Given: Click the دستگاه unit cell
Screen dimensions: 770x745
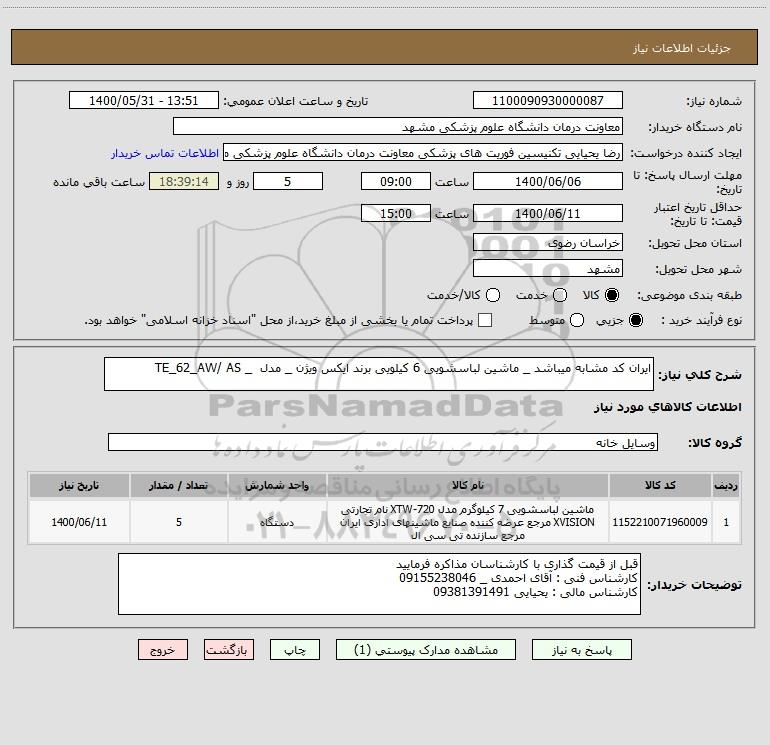Looking at the screenshot, I should point(277,522).
